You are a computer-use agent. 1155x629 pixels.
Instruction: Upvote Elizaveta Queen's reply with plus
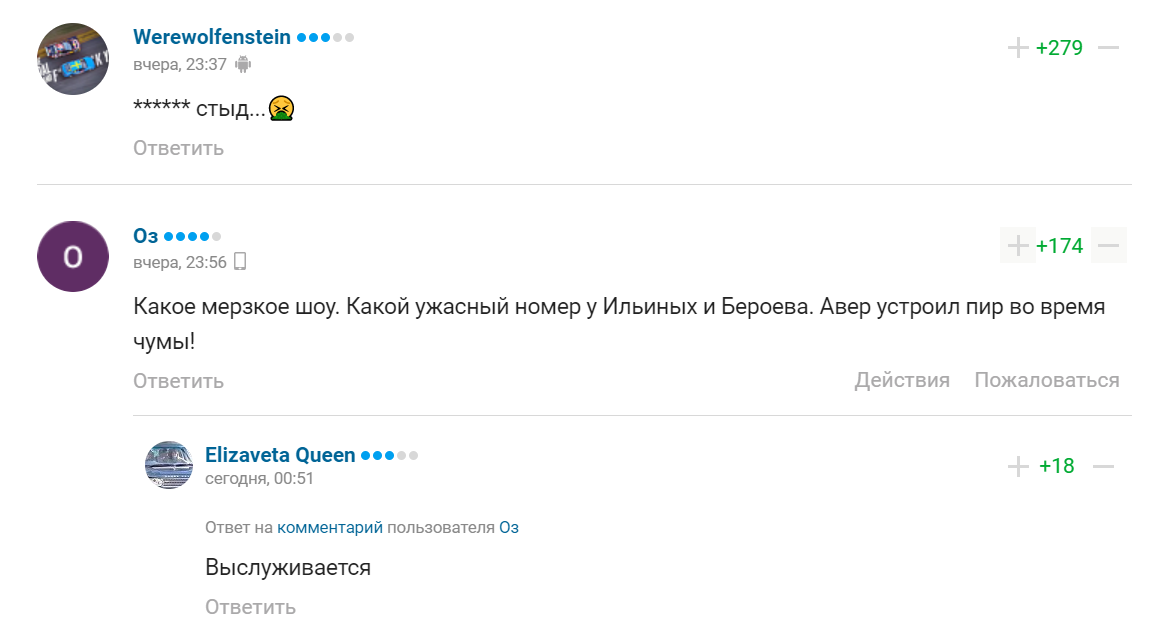1018,466
